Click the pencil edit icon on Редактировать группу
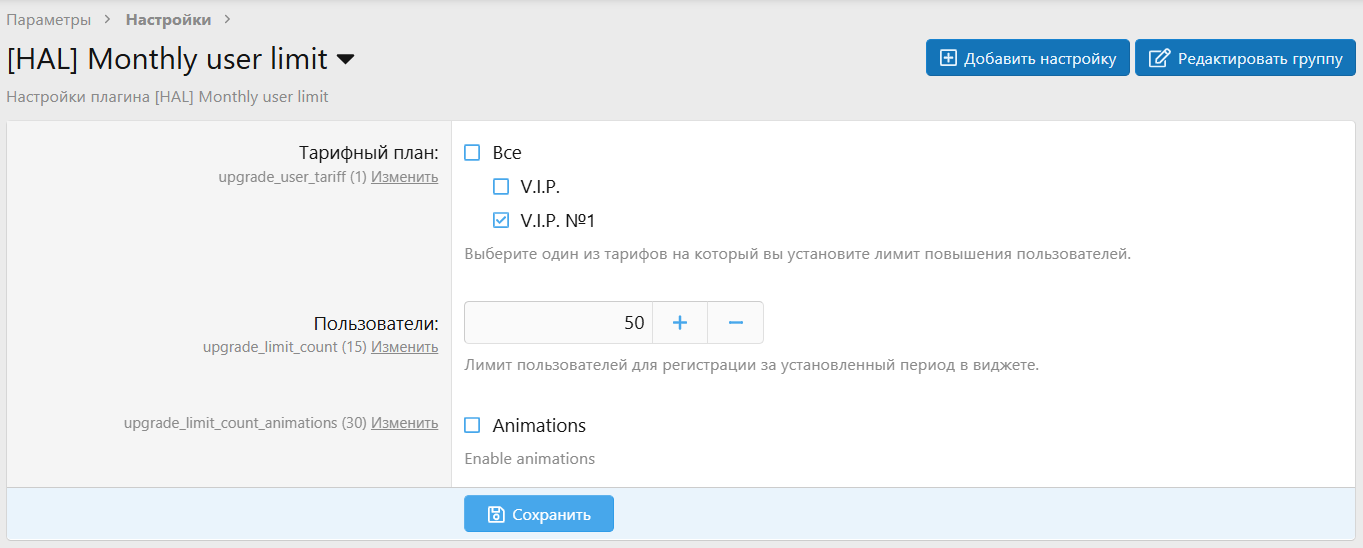1363x548 pixels. pyautogui.click(x=1159, y=58)
